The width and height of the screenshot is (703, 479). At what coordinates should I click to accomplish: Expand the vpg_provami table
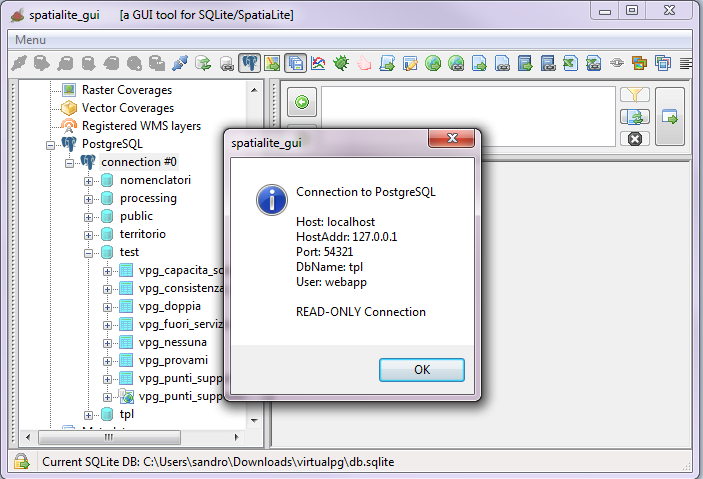pyautogui.click(x=107, y=361)
